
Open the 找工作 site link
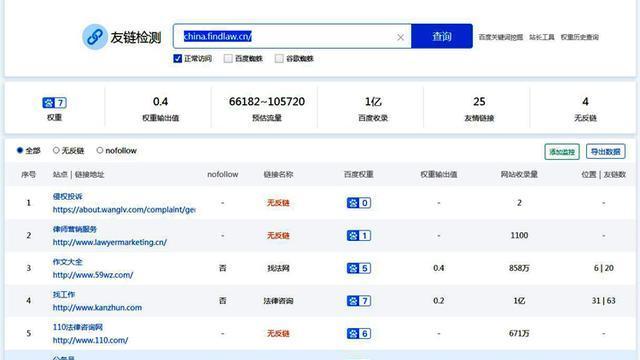(x=64, y=294)
